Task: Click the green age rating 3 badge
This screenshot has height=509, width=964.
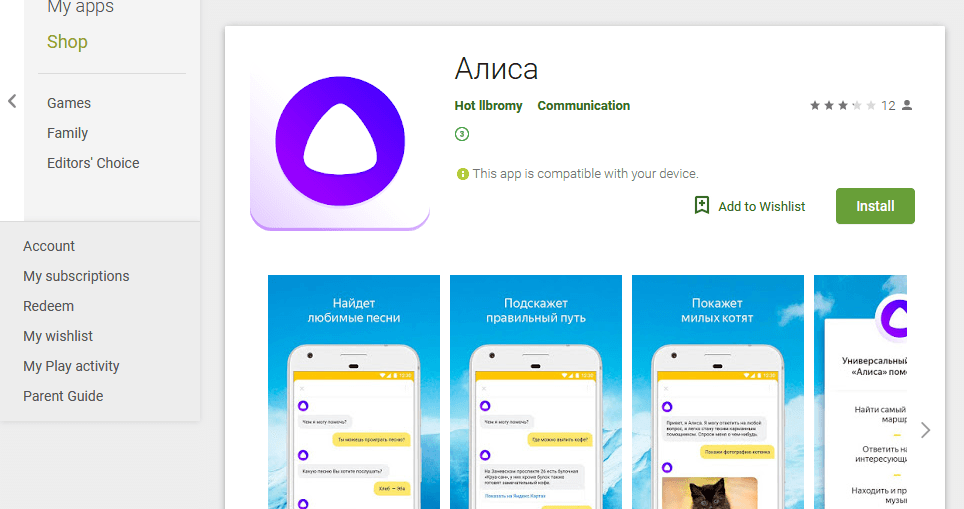Action: [x=462, y=134]
